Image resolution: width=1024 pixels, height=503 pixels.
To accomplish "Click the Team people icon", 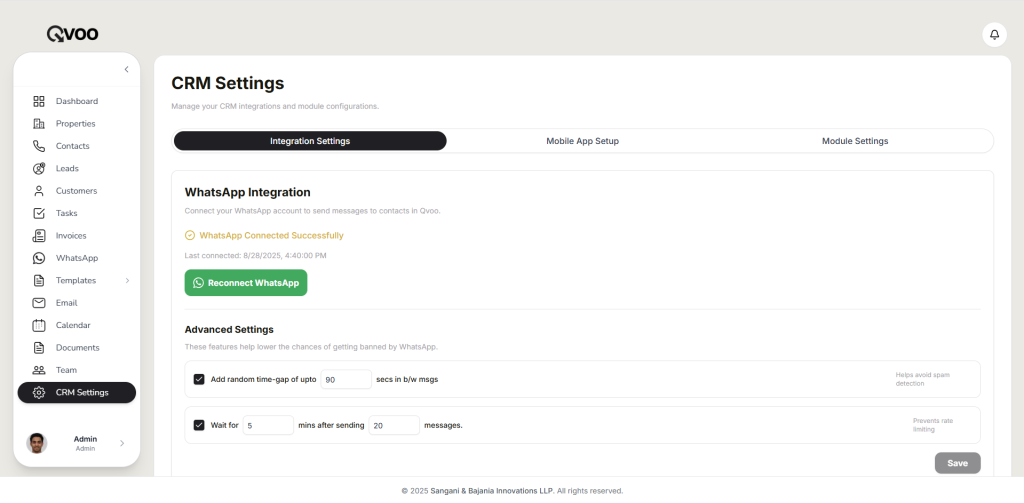I will 39,370.
